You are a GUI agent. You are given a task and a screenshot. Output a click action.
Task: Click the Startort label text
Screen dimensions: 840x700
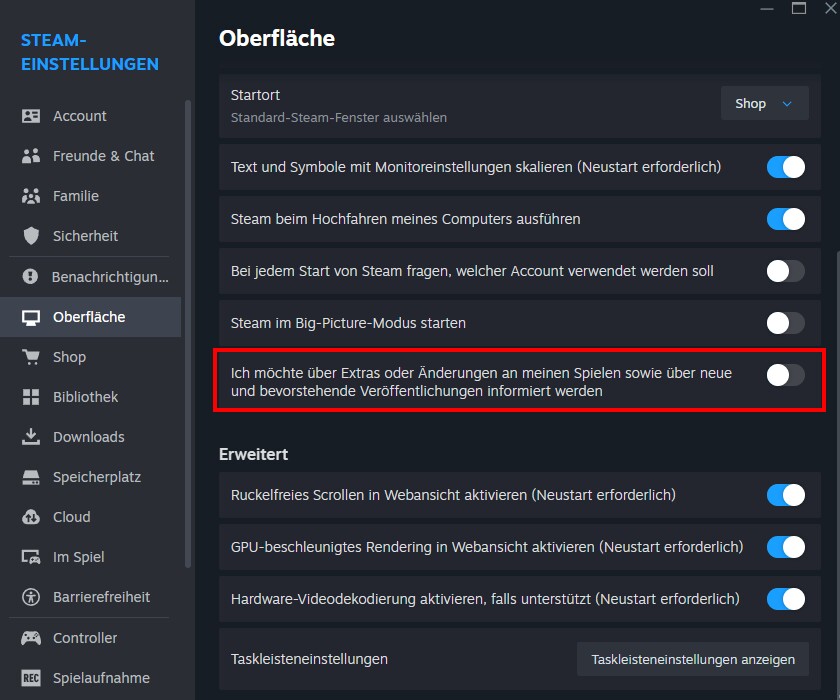coord(255,95)
